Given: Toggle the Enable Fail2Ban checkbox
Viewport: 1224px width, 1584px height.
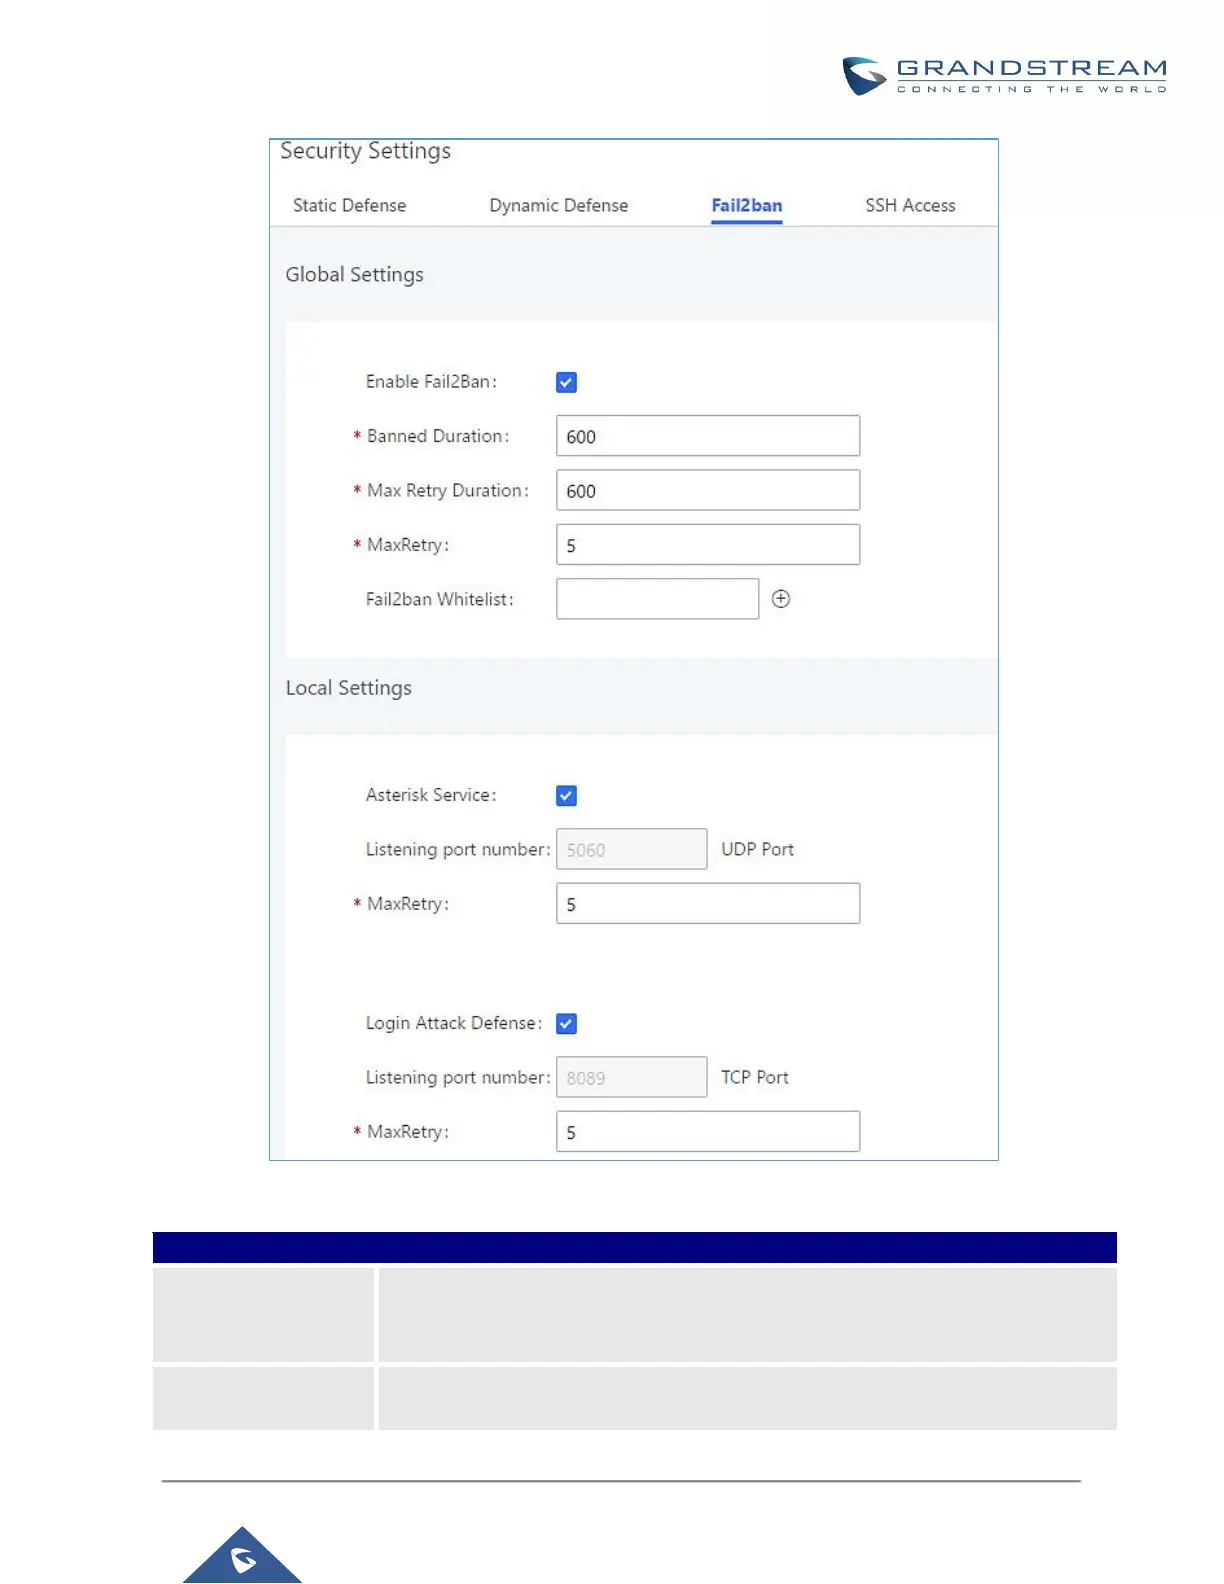Looking at the screenshot, I should pyautogui.click(x=566, y=382).
